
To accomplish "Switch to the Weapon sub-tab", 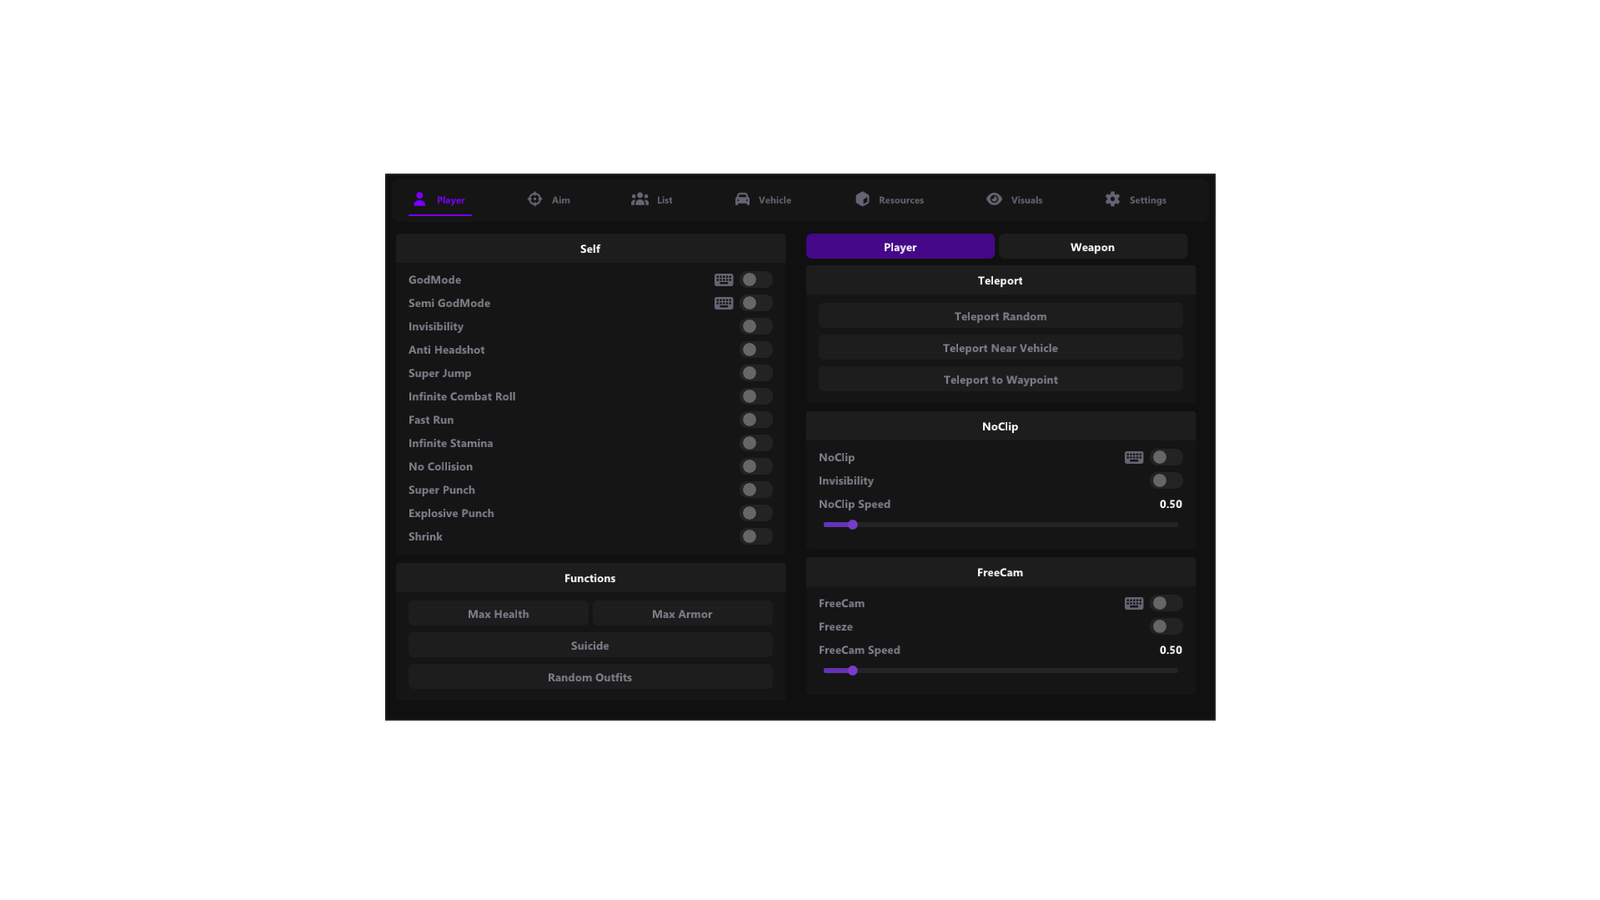I will click(1092, 247).
